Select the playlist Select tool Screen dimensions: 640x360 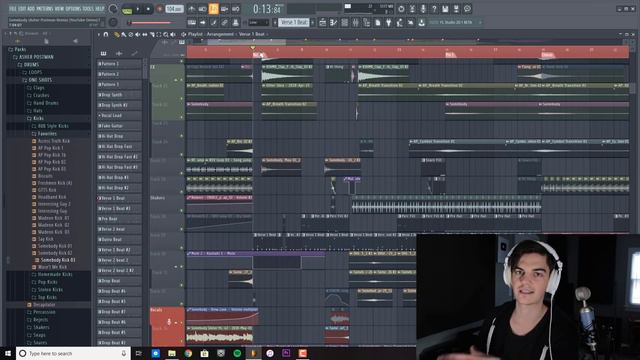[x=159, y=35]
